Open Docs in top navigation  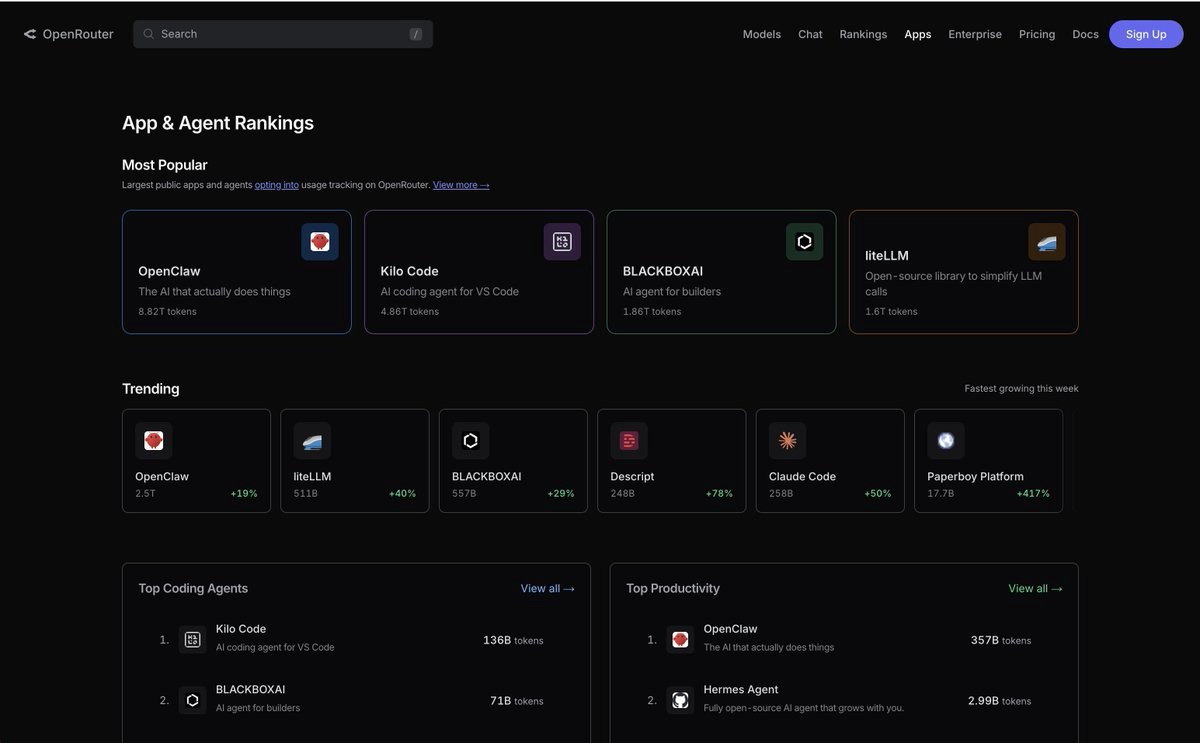1085,34
